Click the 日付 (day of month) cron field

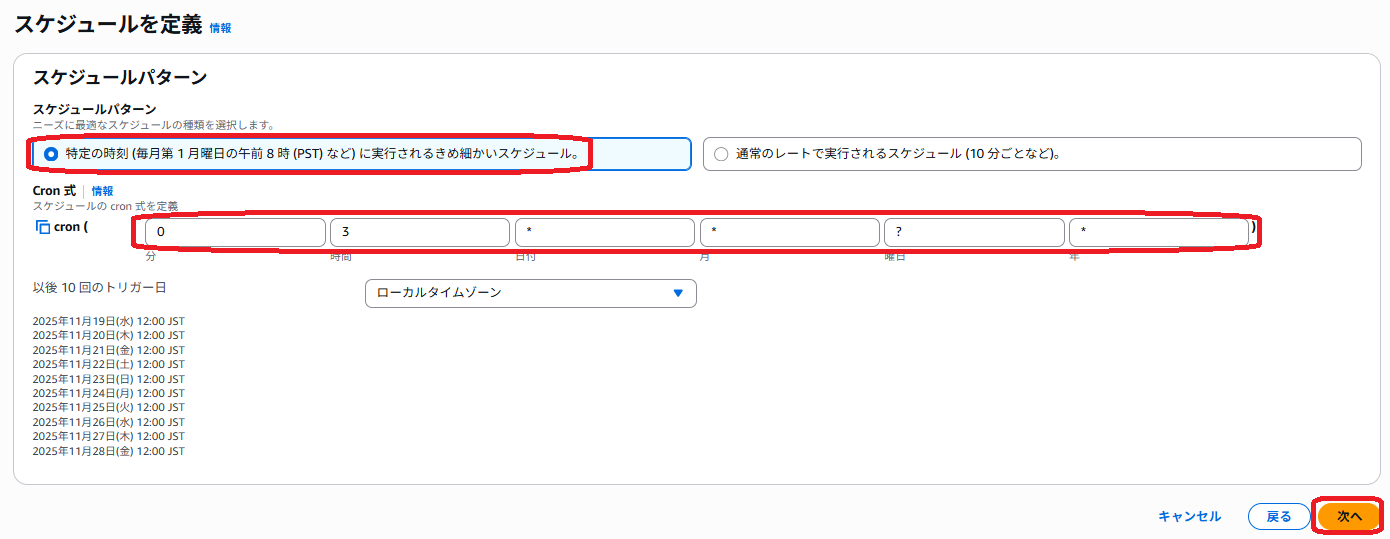605,233
